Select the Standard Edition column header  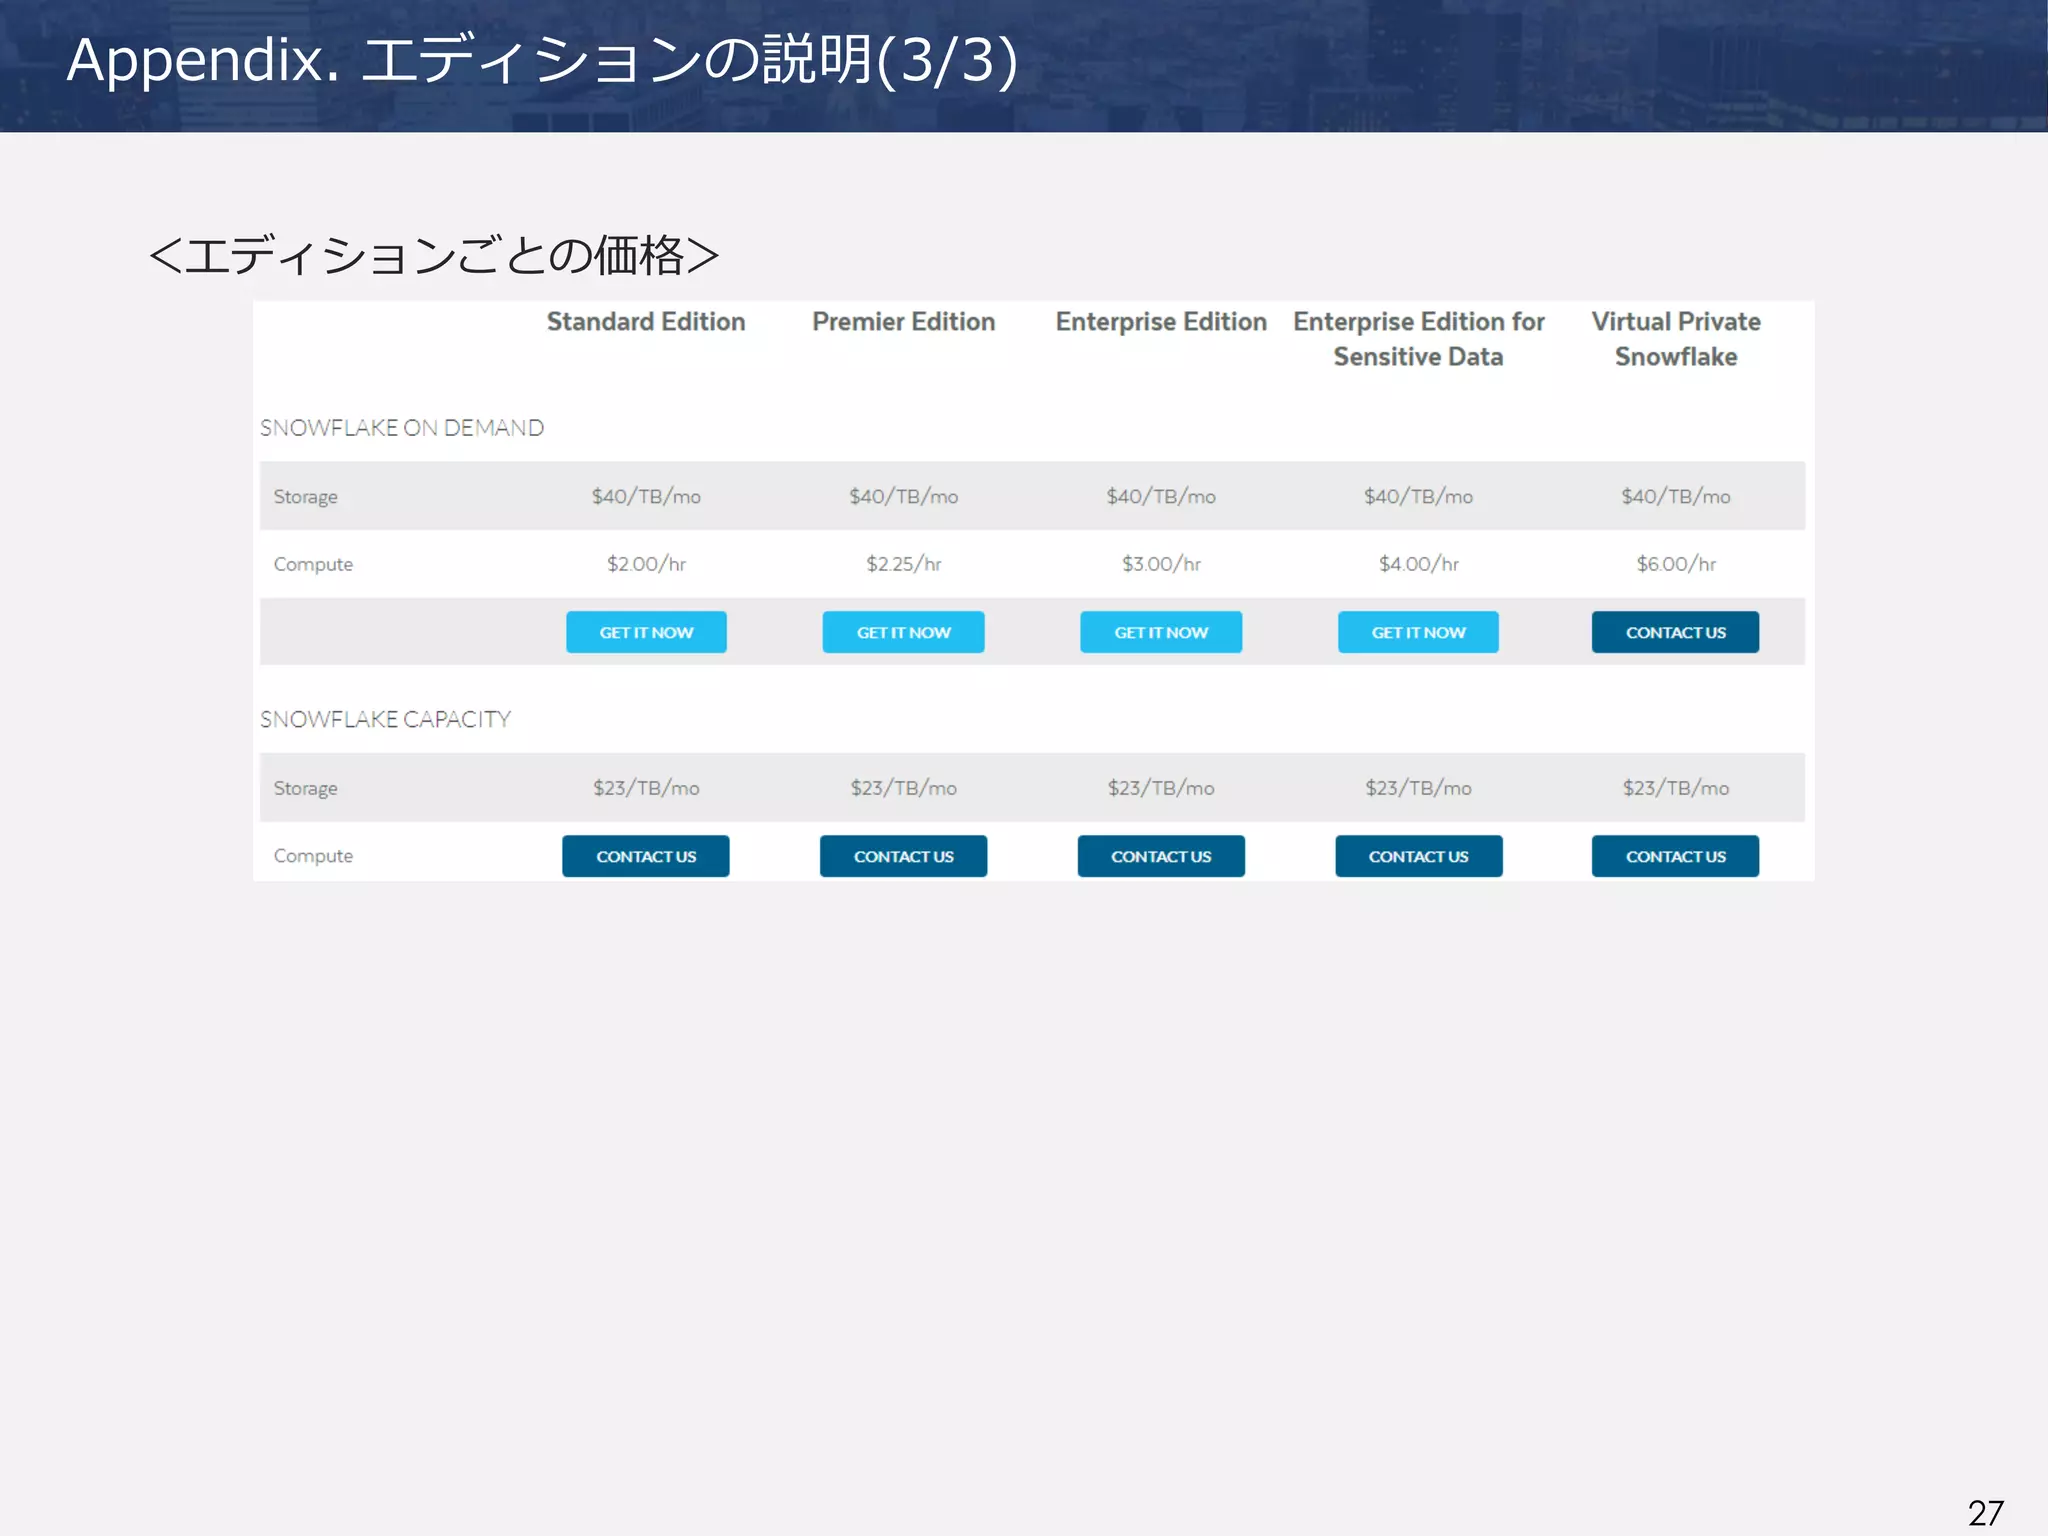tap(646, 322)
